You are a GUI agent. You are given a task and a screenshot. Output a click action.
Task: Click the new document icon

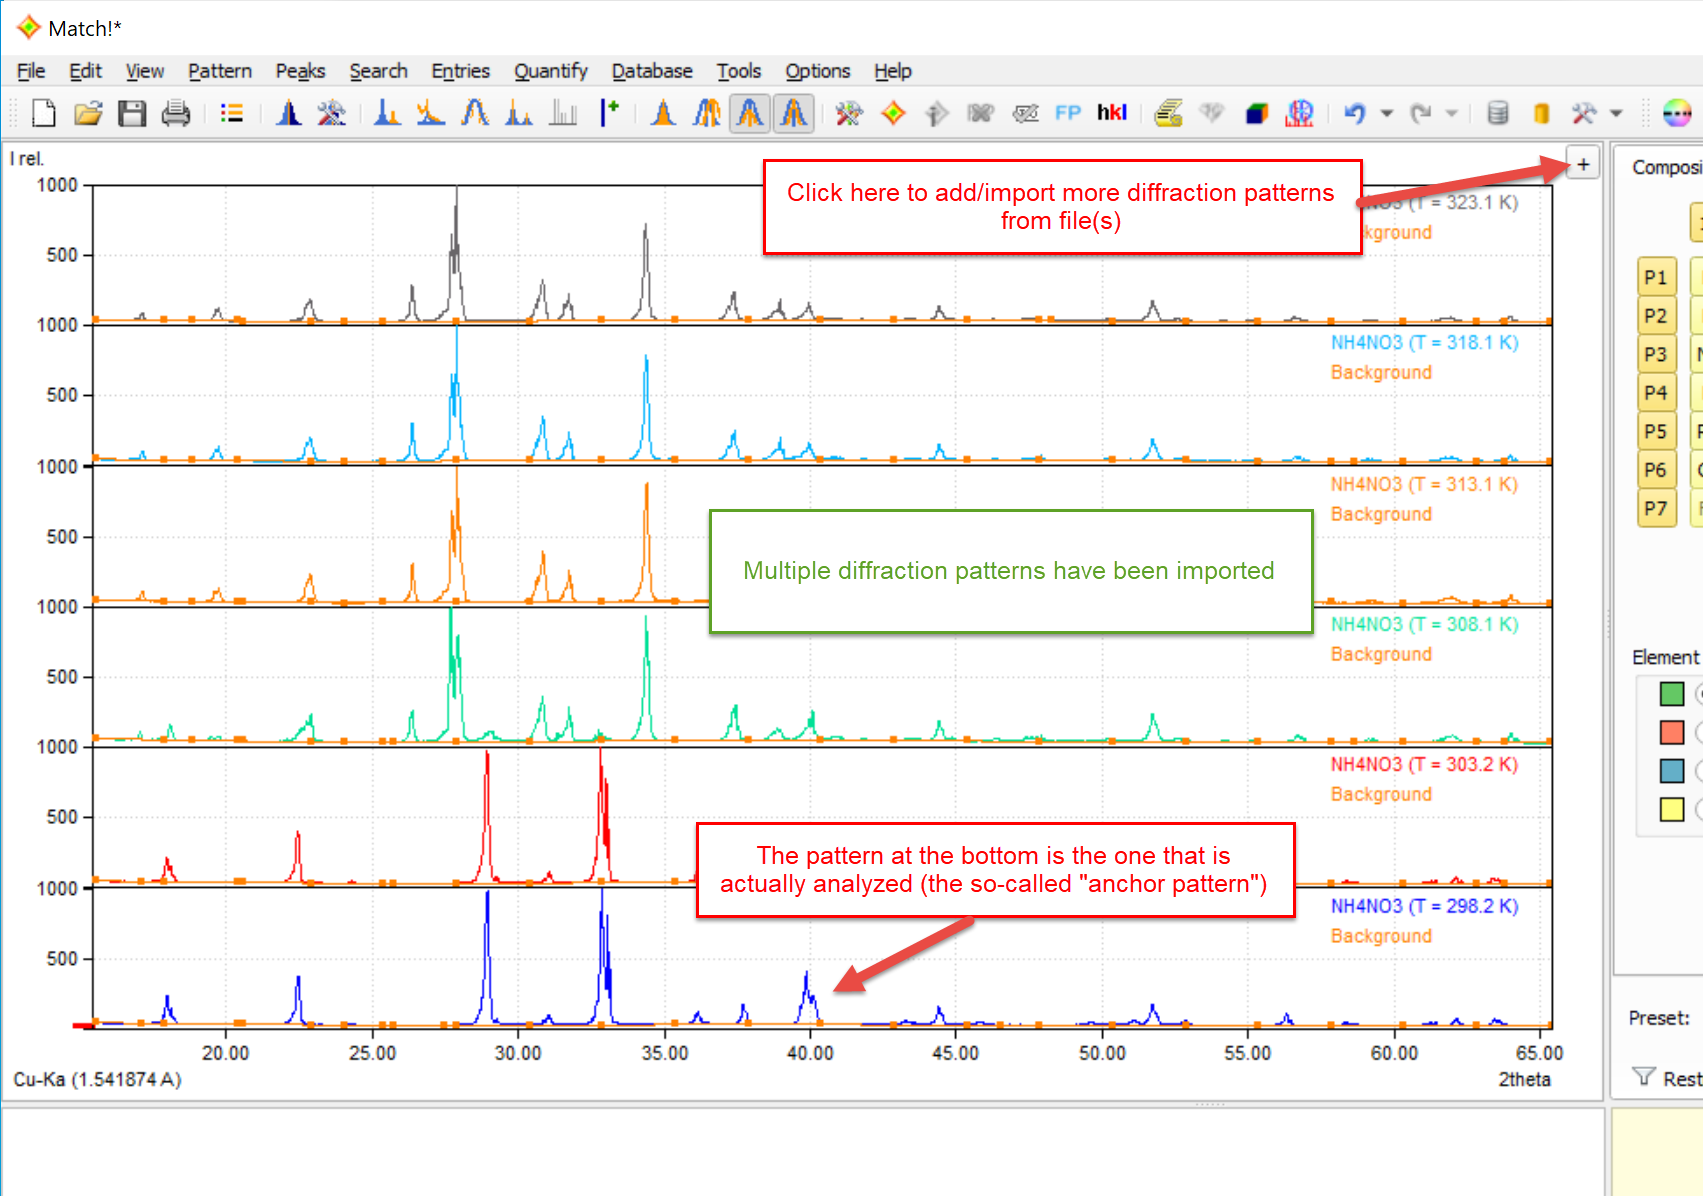43,113
